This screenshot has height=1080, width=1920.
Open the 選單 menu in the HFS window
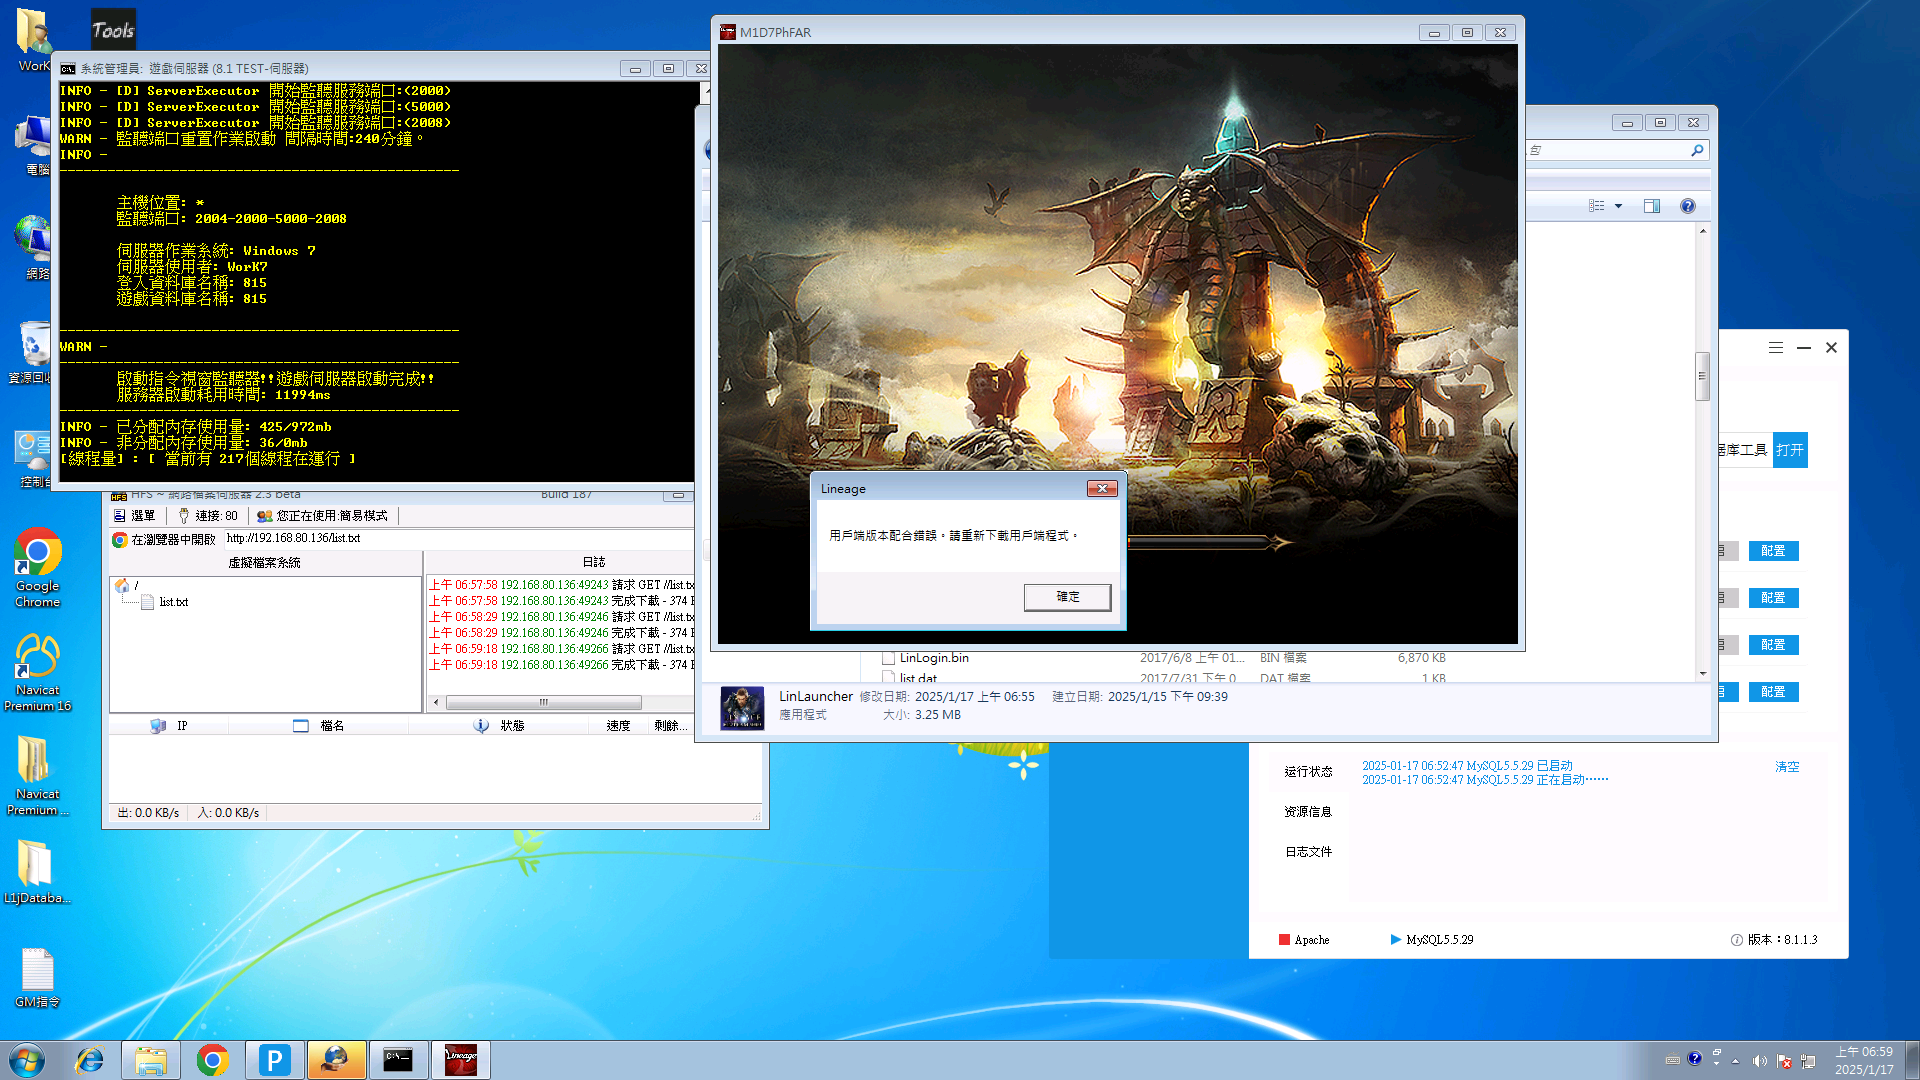click(135, 516)
